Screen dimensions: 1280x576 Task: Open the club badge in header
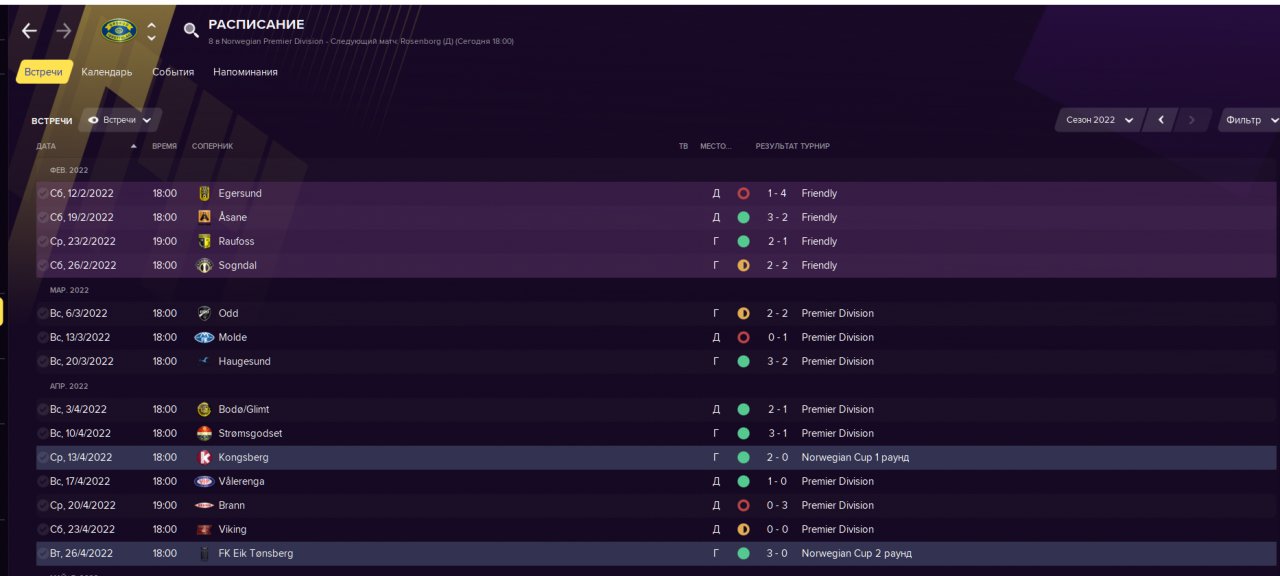(119, 31)
